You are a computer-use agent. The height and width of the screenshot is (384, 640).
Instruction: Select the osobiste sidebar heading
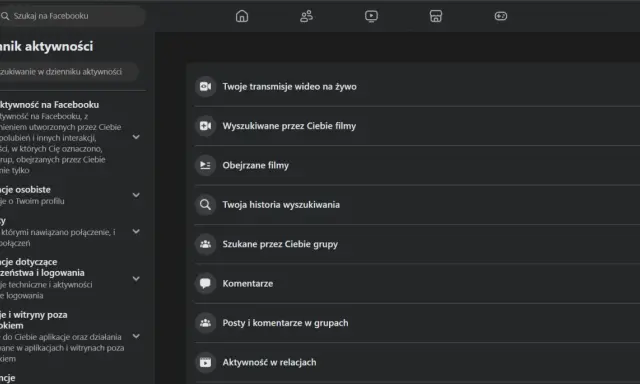click(25, 190)
